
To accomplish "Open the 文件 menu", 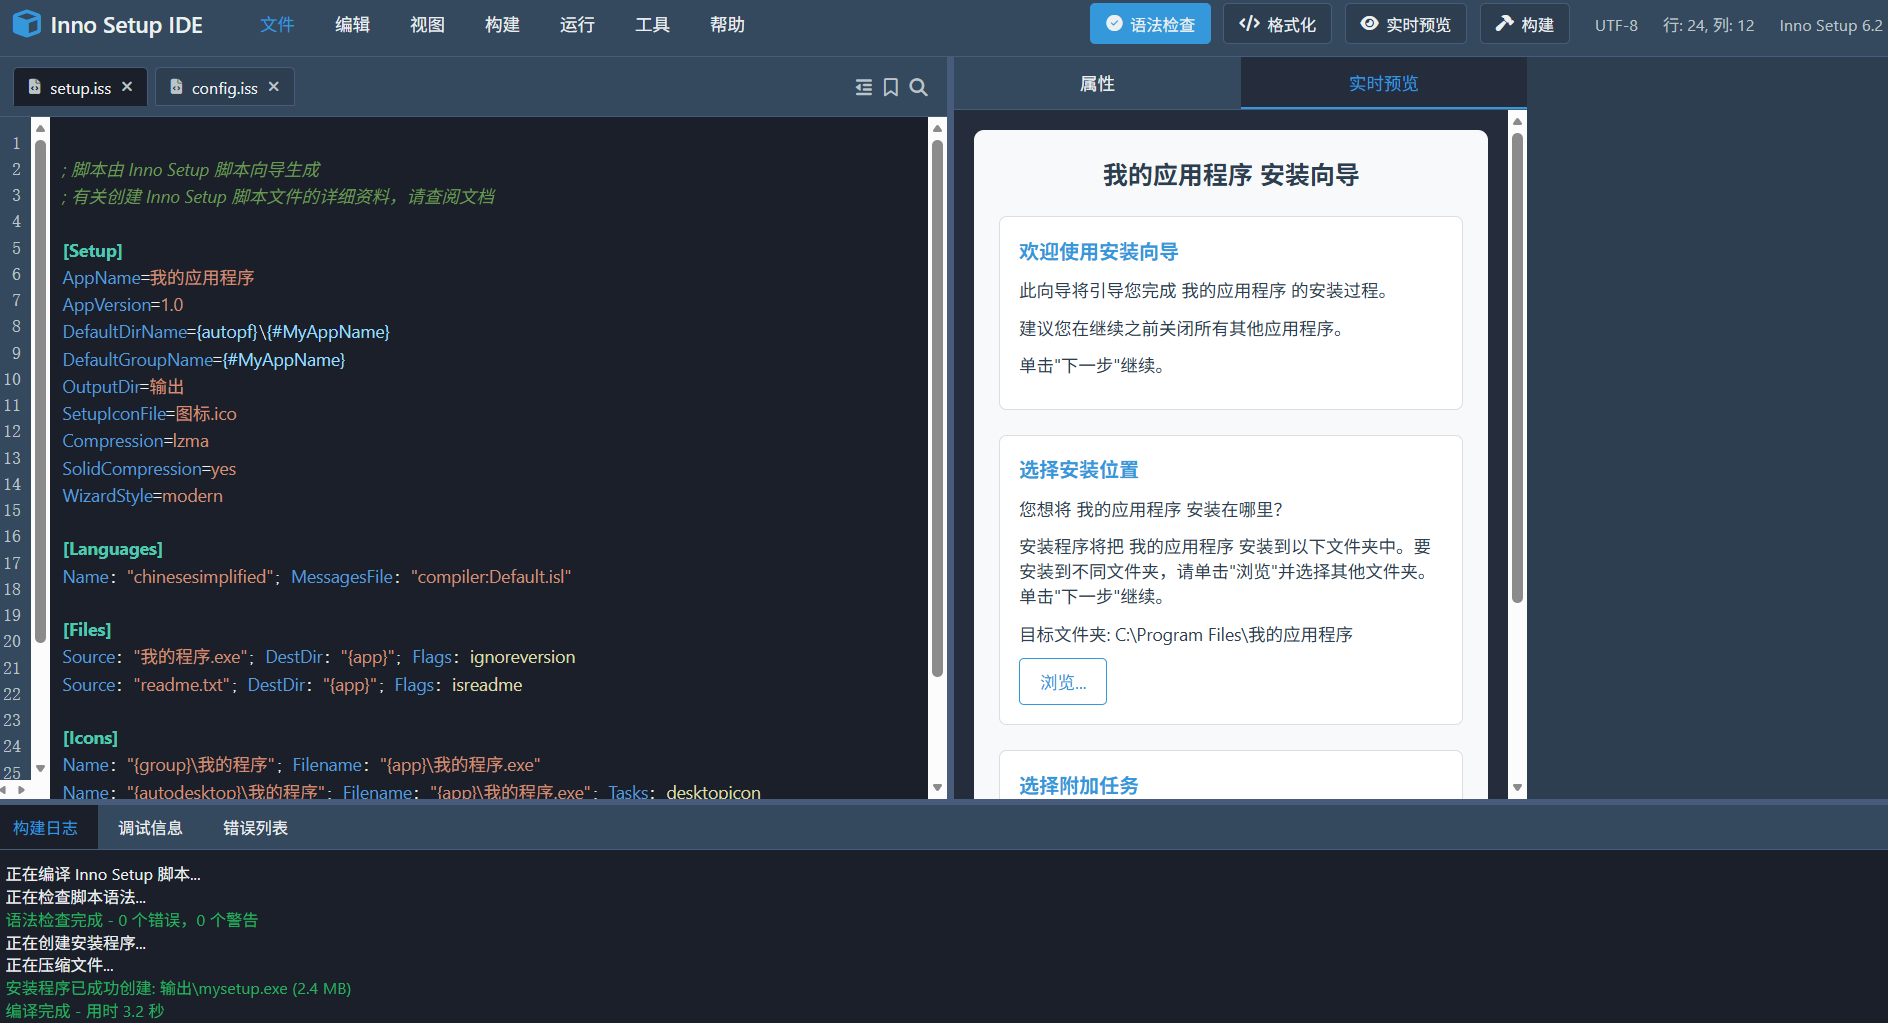I will pos(277,25).
